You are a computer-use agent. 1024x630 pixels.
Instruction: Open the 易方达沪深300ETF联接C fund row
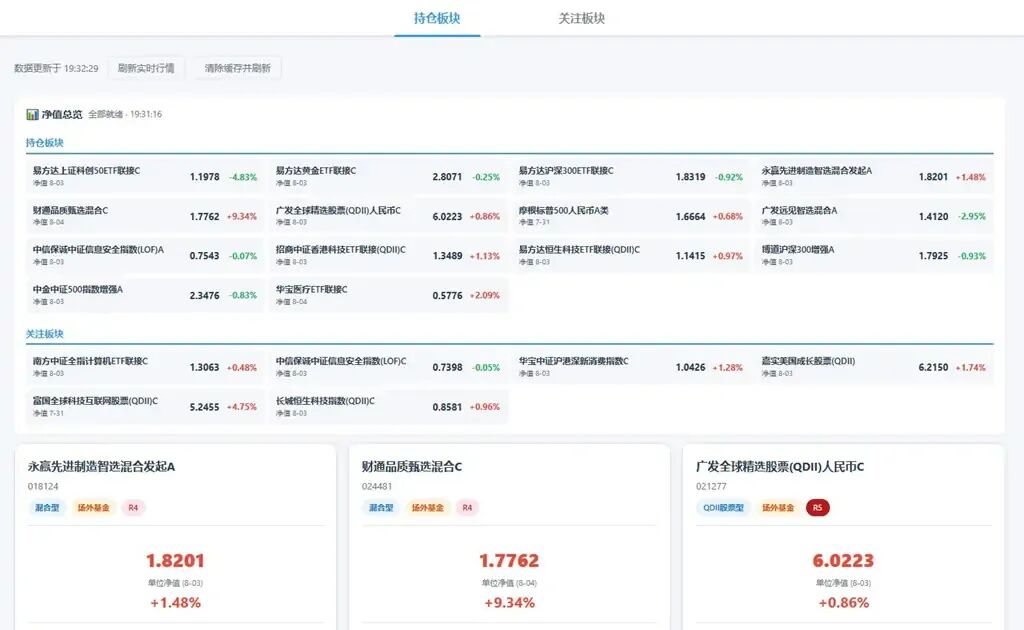[631, 176]
